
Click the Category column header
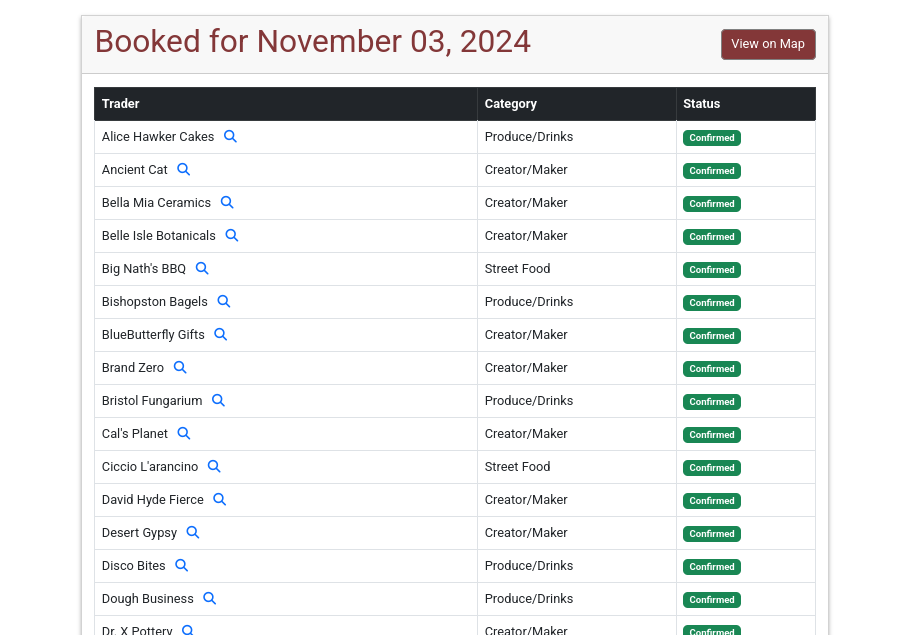510,104
